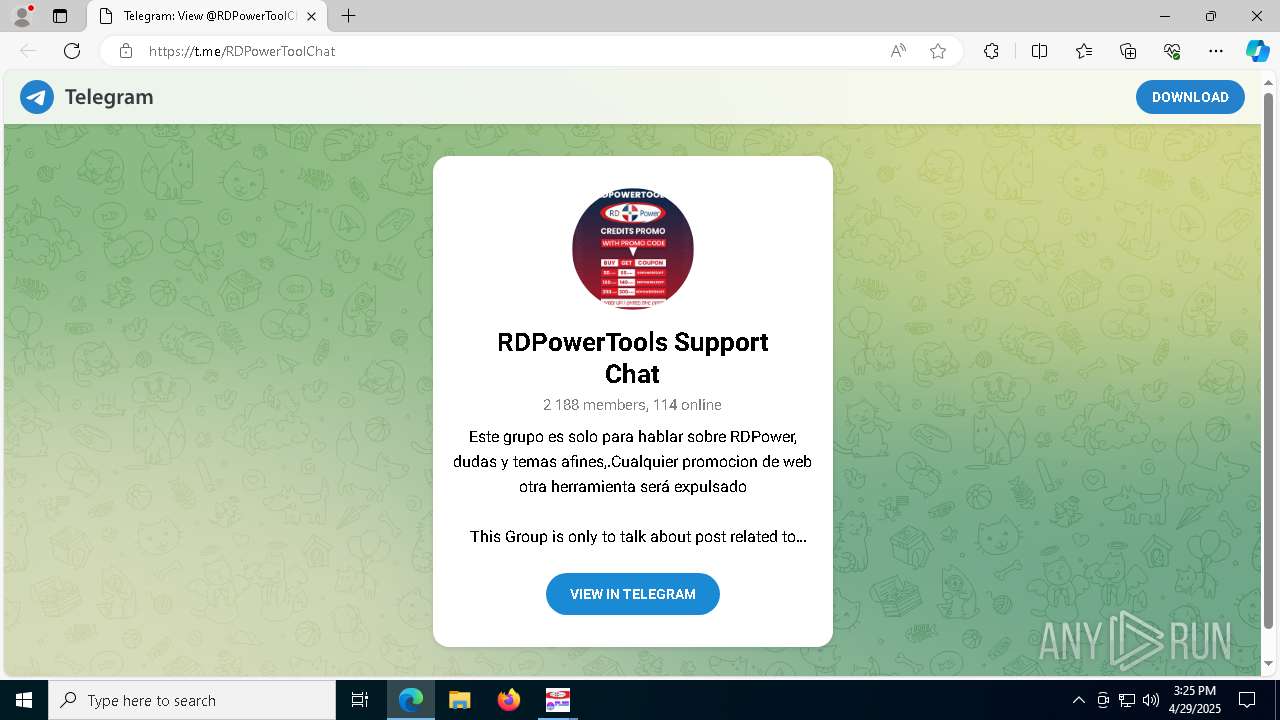
Task: Launch Copilot sidebar
Action: click(1257, 51)
